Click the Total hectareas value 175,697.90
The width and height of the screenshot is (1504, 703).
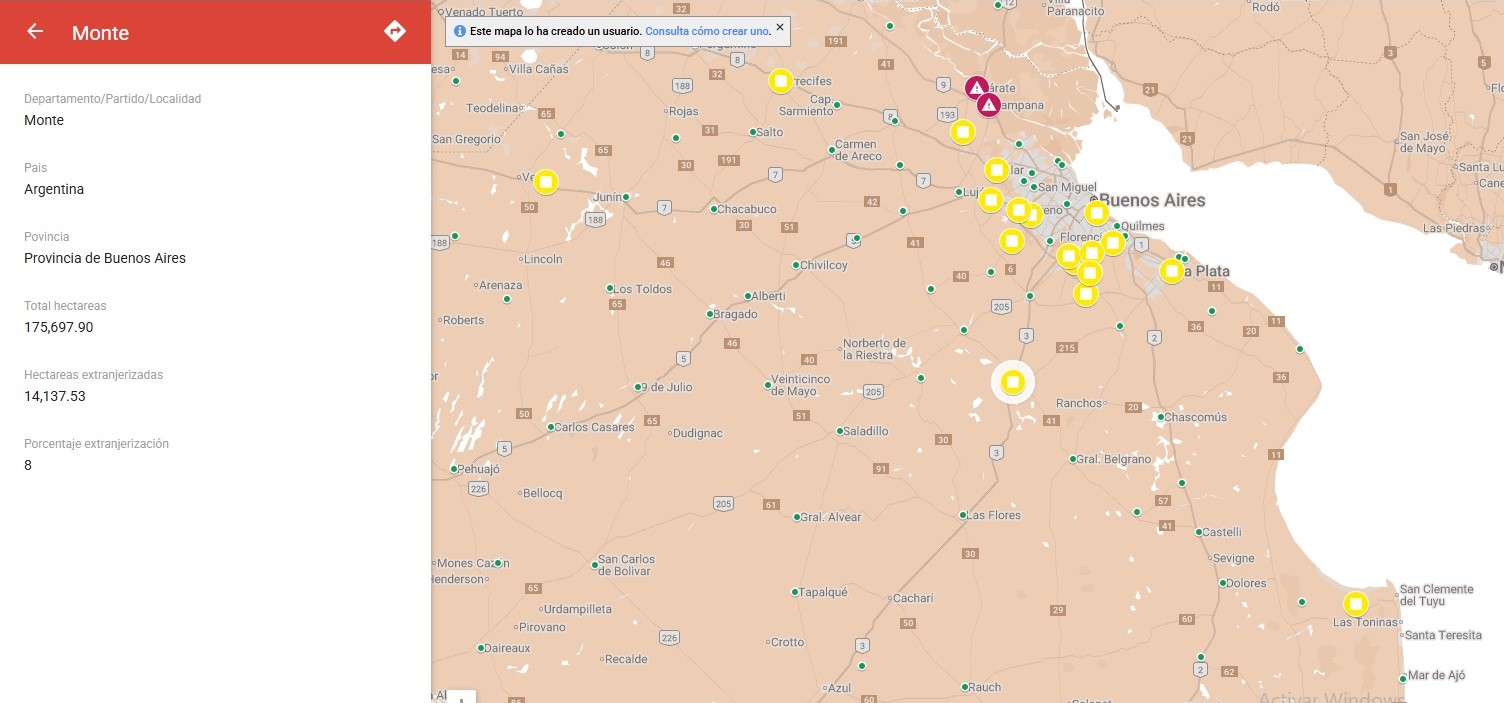[x=59, y=327]
